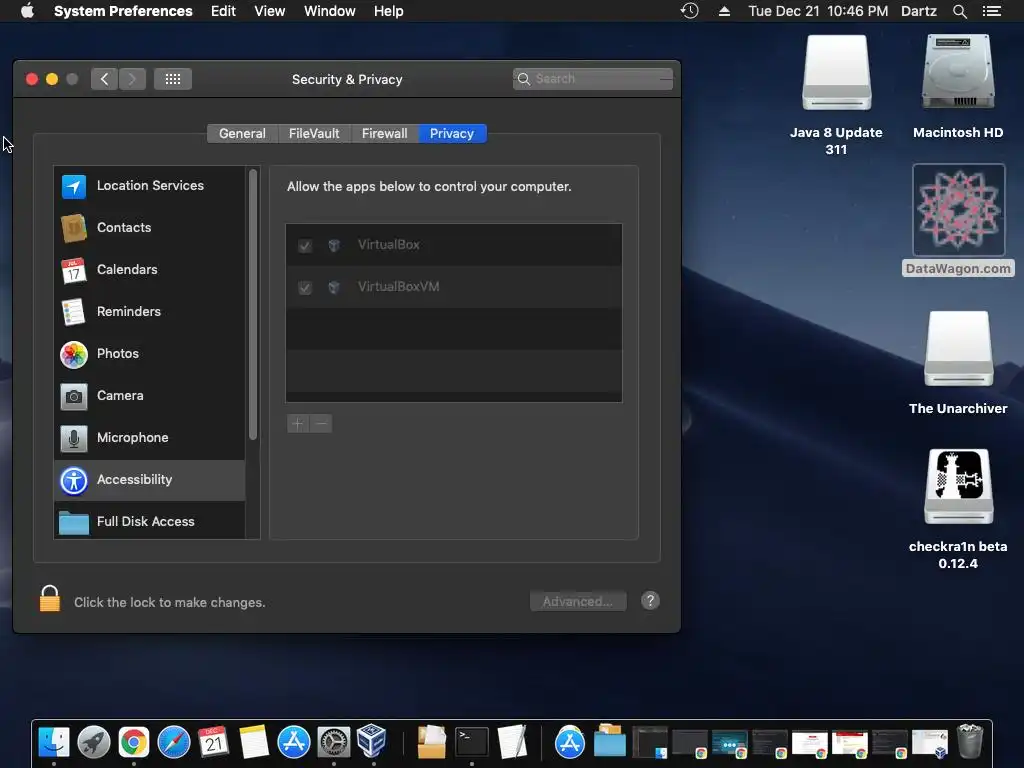Select the Accessibility category

[x=150, y=480]
